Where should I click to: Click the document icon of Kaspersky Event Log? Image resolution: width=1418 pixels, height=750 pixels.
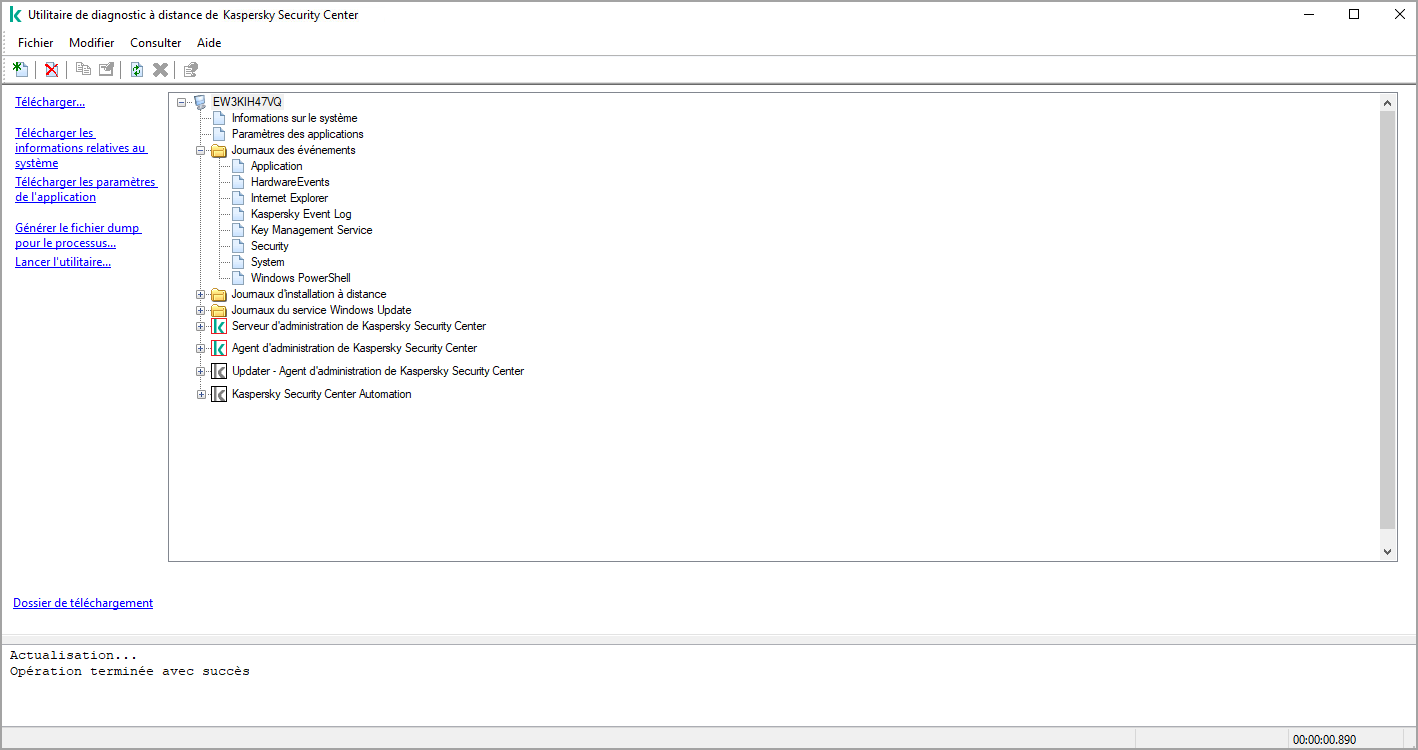[238, 214]
